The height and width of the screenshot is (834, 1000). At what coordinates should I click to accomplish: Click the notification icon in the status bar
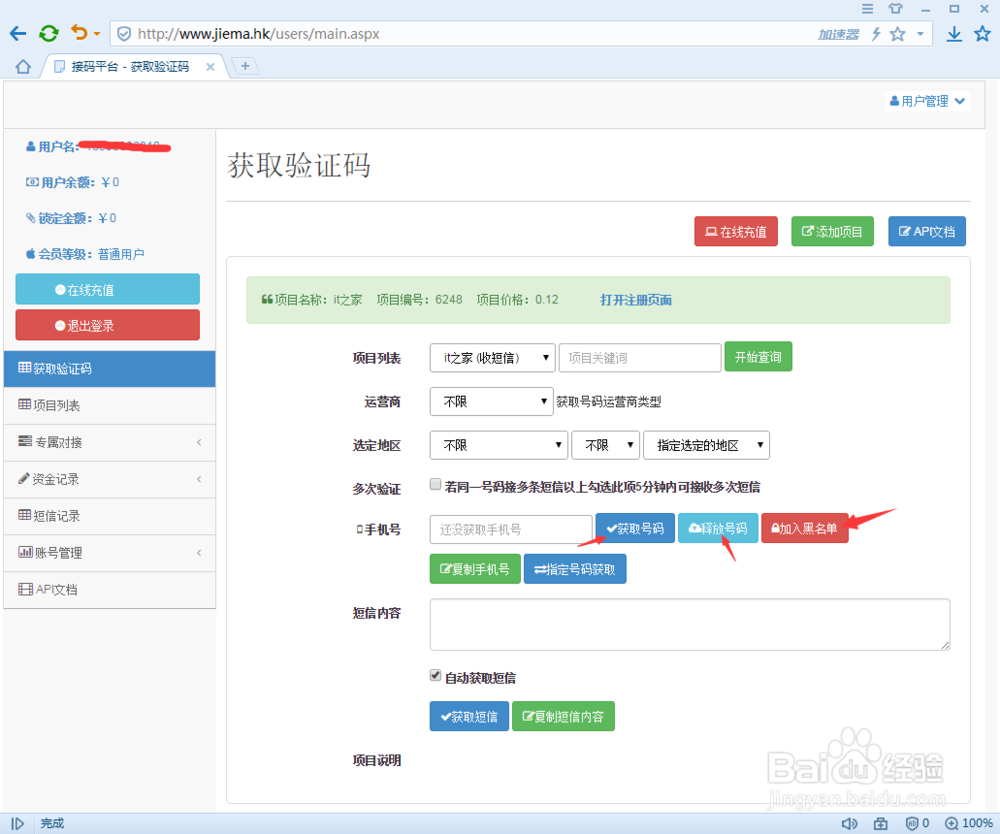[x=911, y=823]
